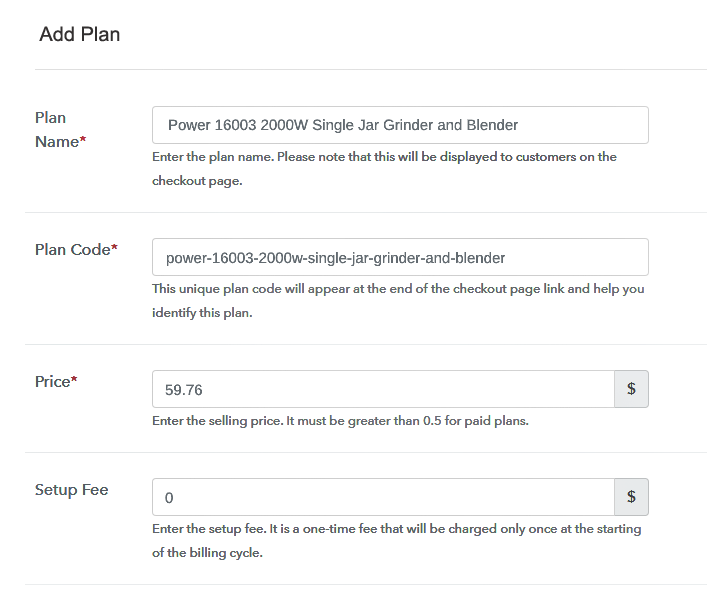The width and height of the screenshot is (726, 596).
Task: Click the red asterisk next to Price
Action: point(74,379)
